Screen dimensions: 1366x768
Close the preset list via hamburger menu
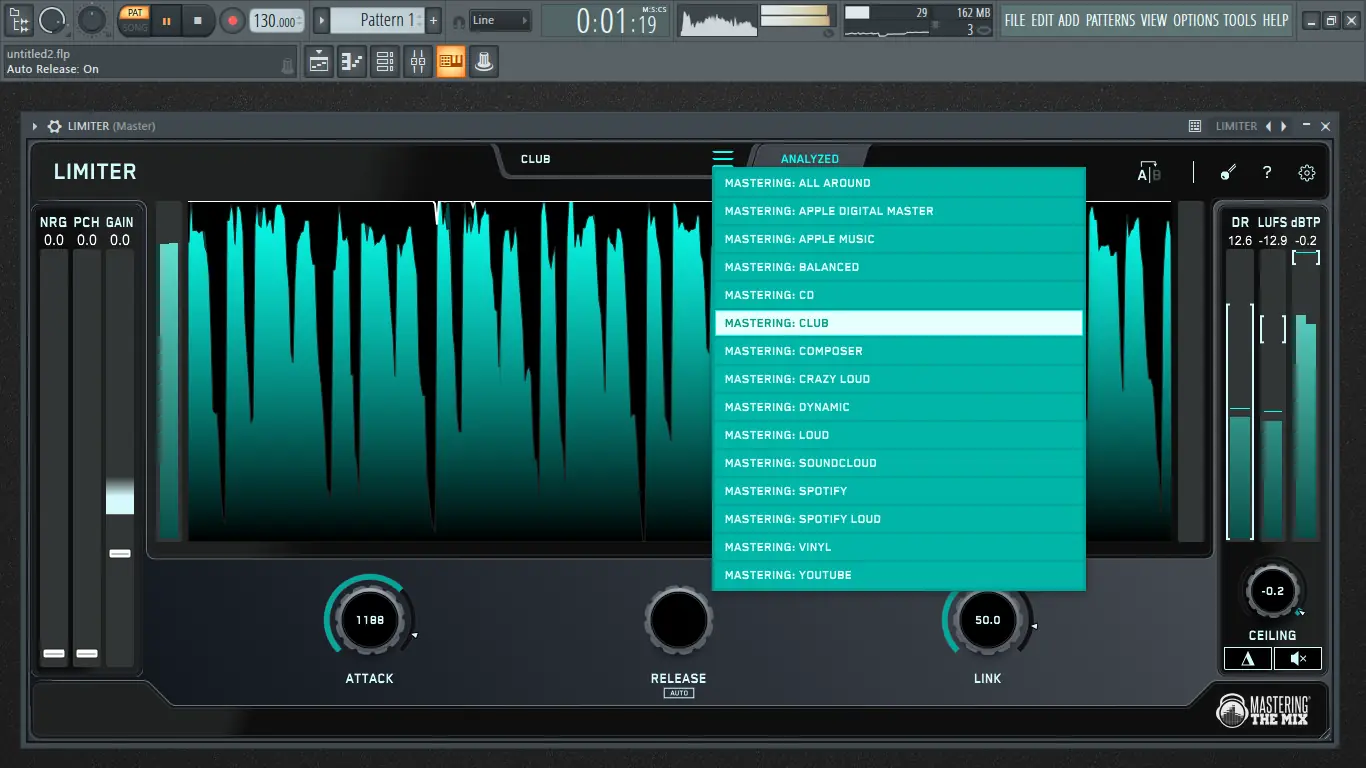pyautogui.click(x=723, y=158)
